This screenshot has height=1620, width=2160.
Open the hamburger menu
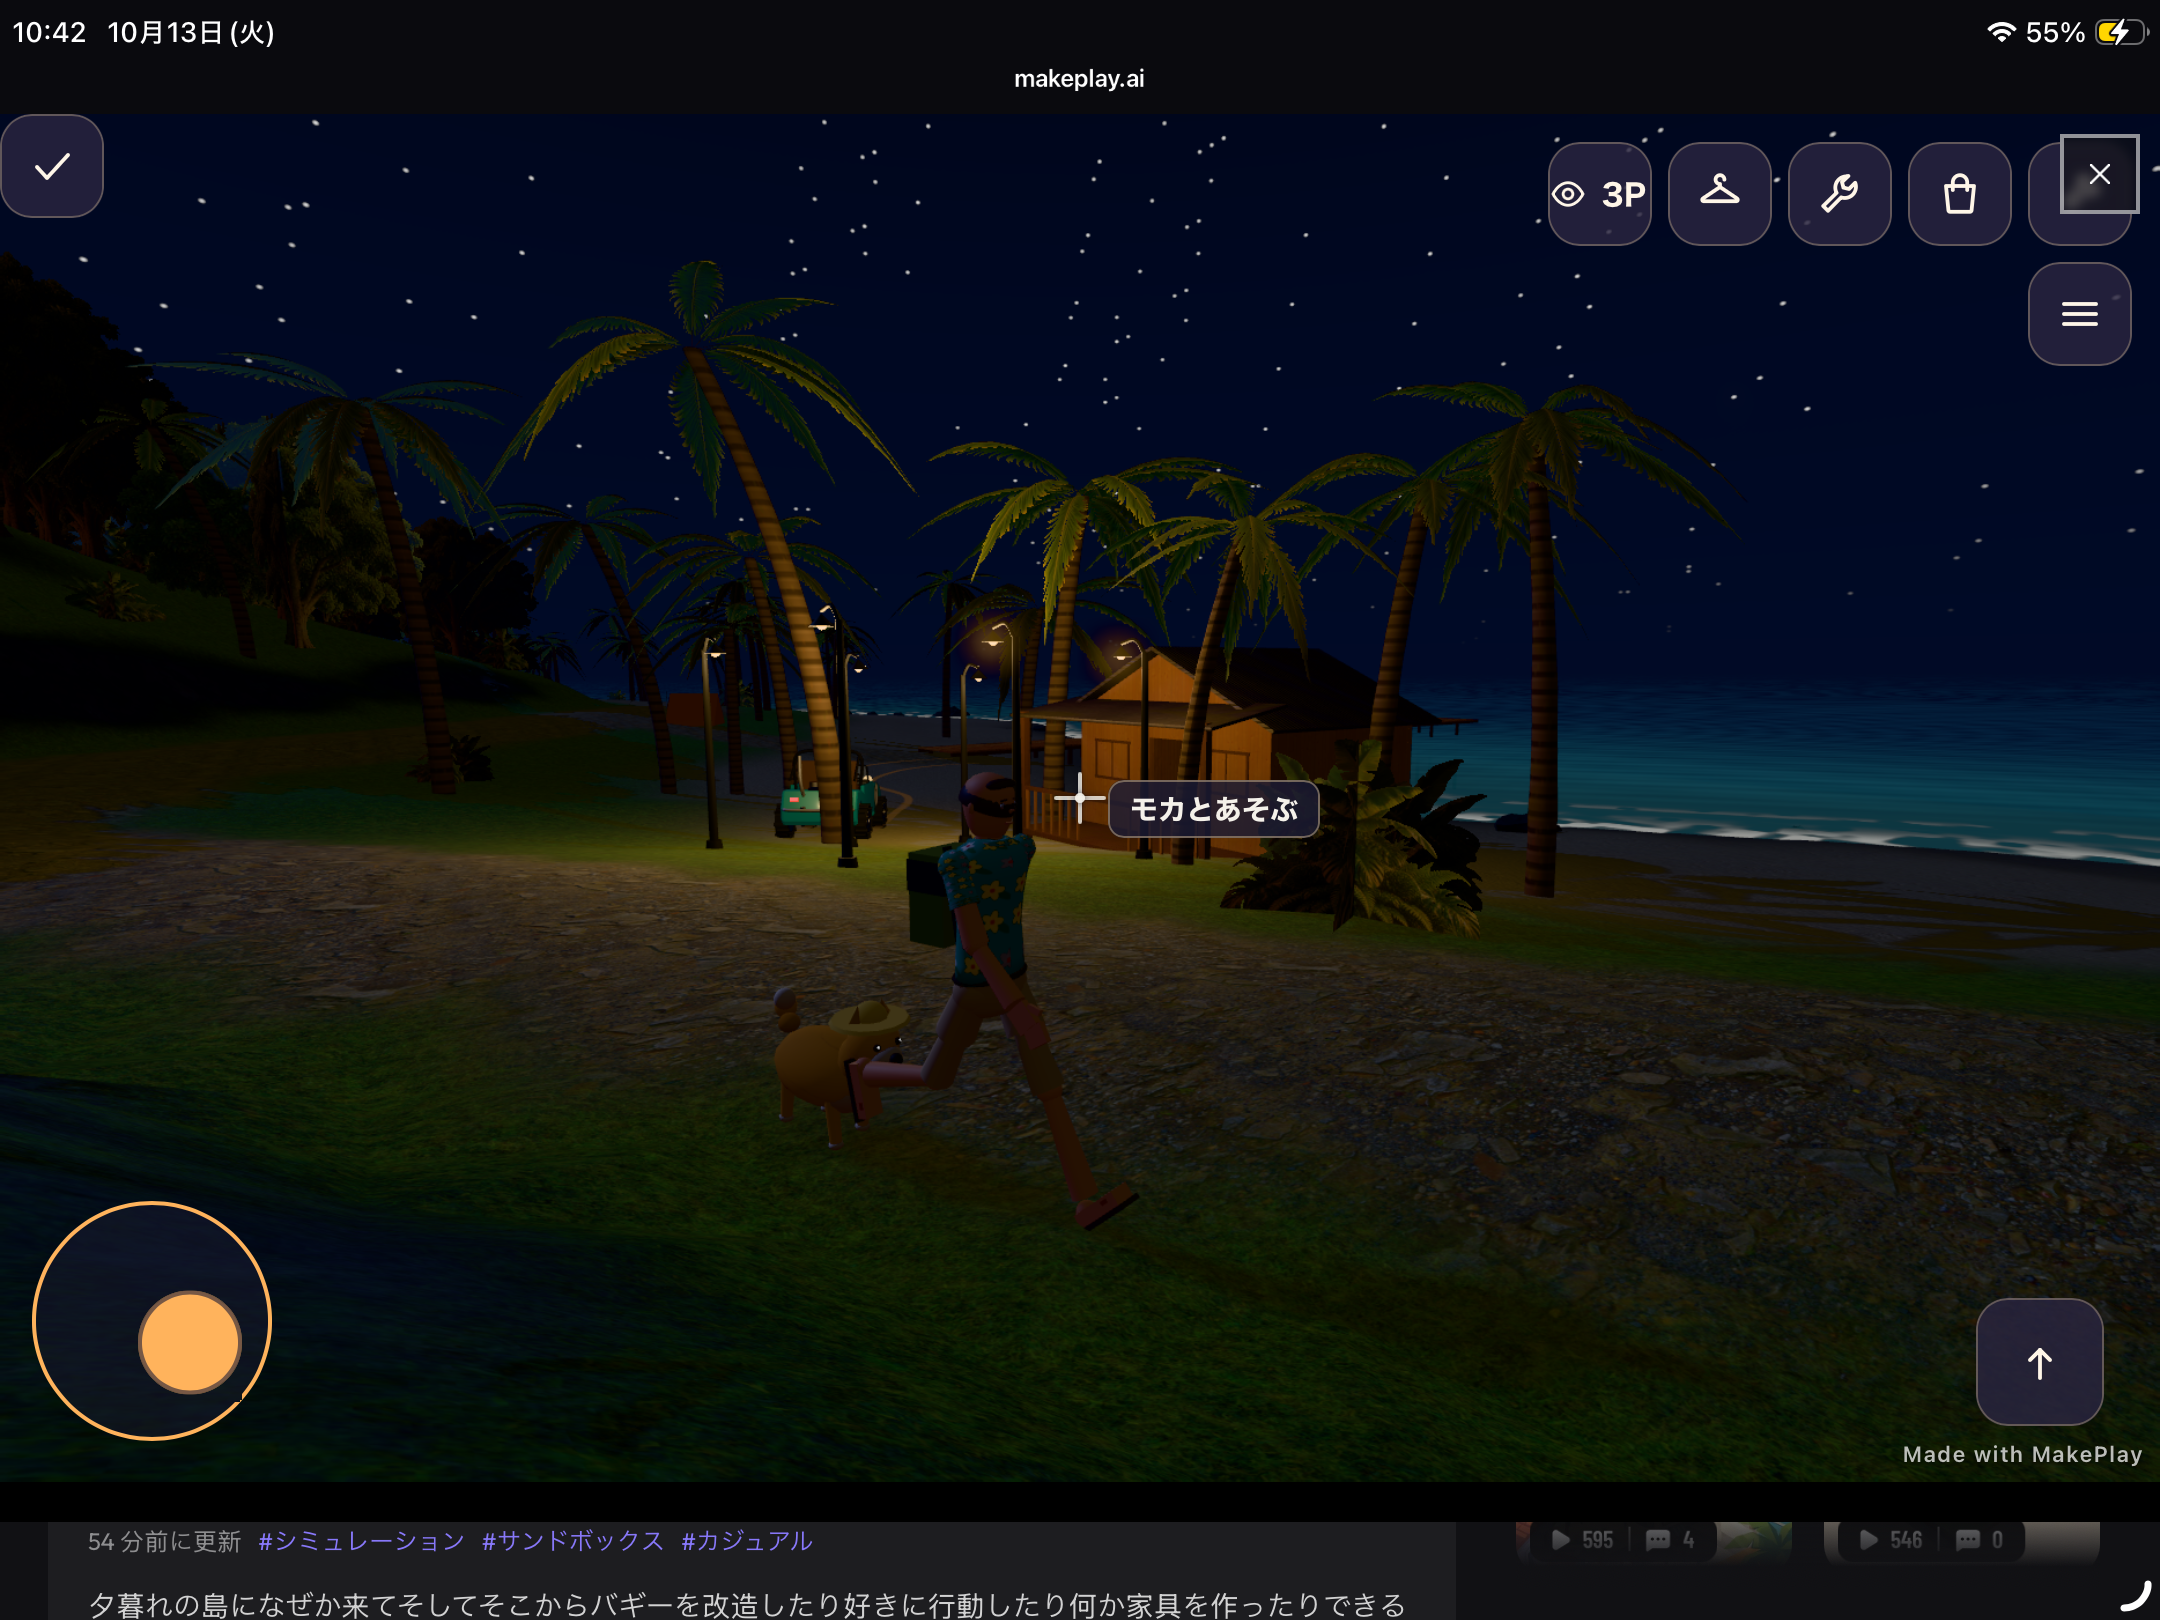tap(2079, 314)
